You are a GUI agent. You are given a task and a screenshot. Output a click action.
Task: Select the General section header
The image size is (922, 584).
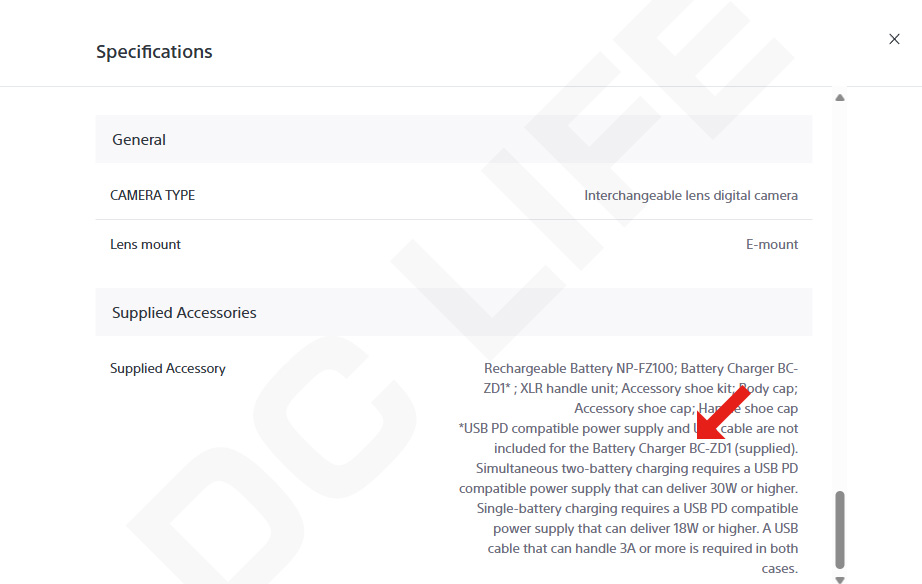click(454, 139)
